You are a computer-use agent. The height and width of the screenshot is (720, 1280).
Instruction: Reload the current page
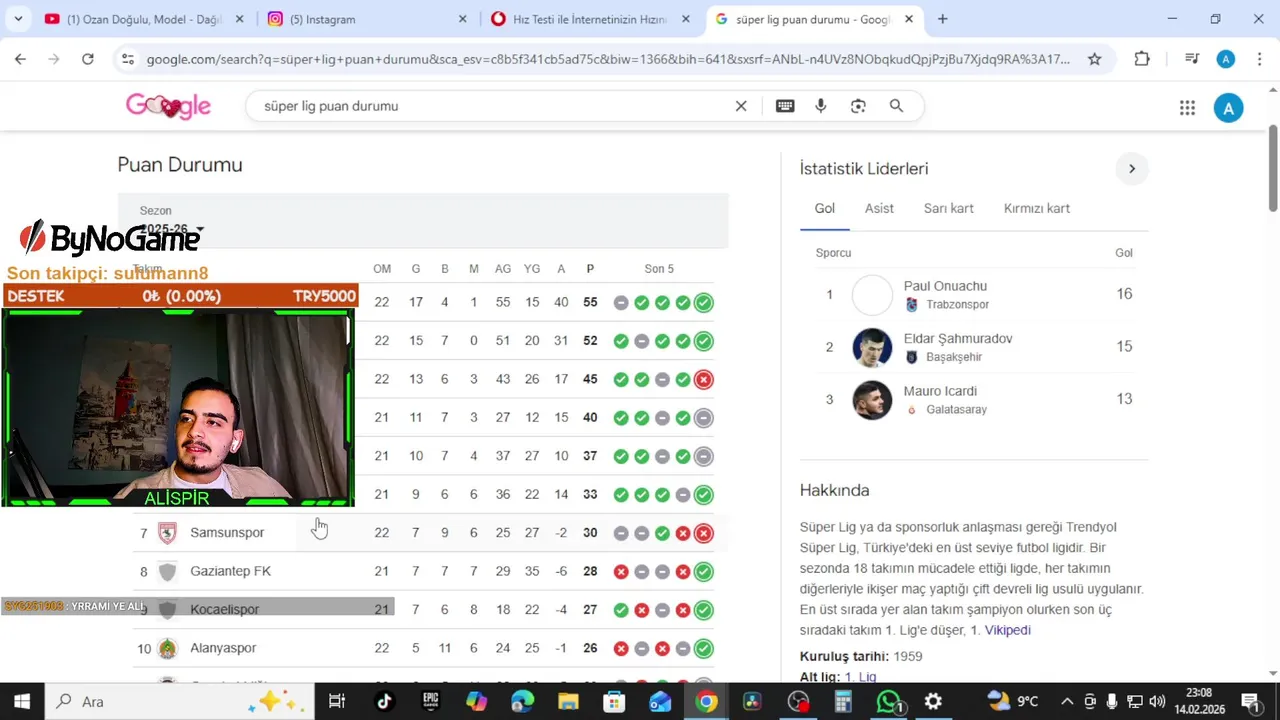tap(88, 59)
